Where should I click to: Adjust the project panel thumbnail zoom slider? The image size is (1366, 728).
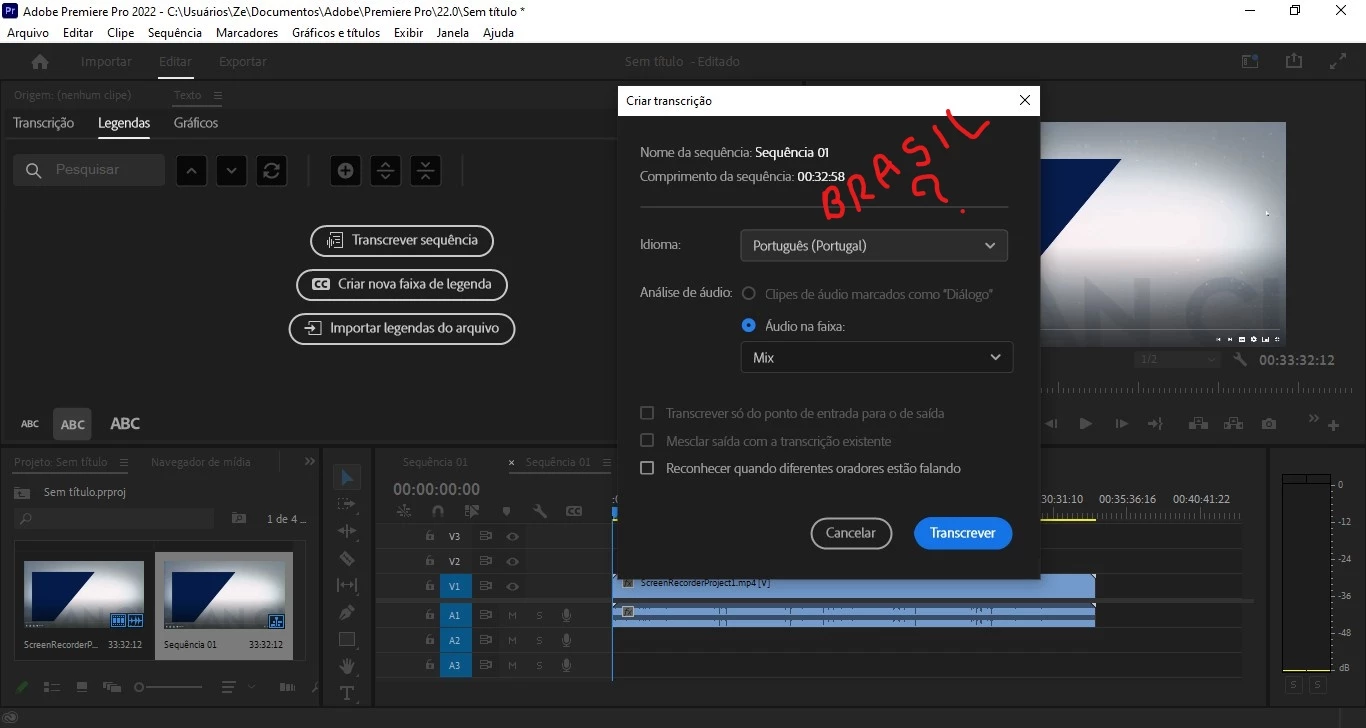click(x=168, y=687)
